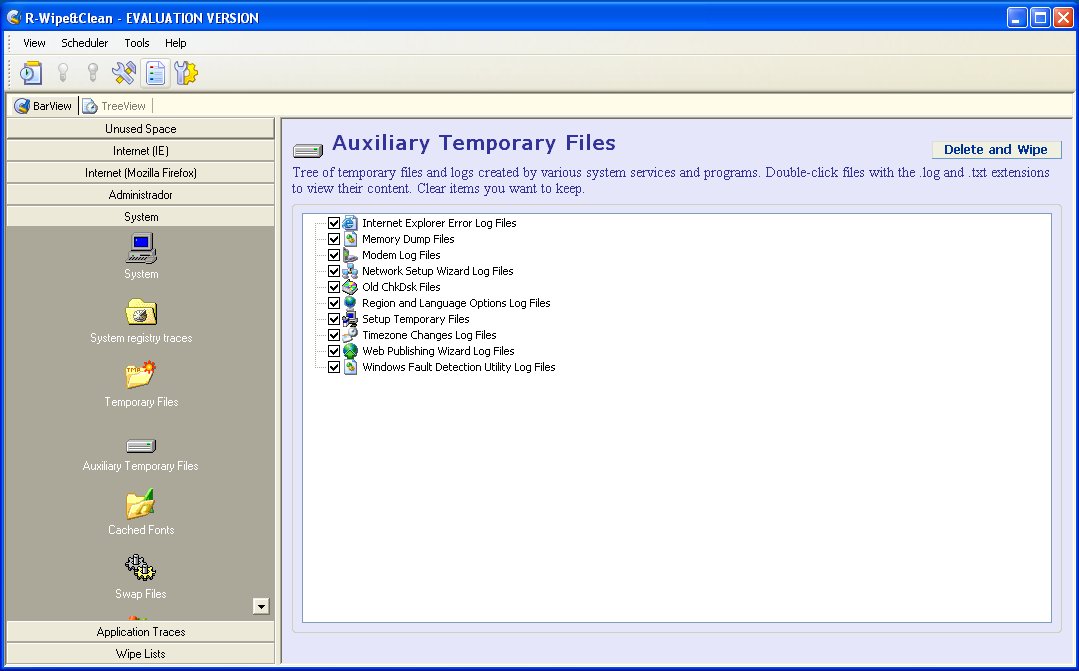Viewport: 1079px width, 671px height.
Task: Open the Scheduler menu
Action: (85, 43)
